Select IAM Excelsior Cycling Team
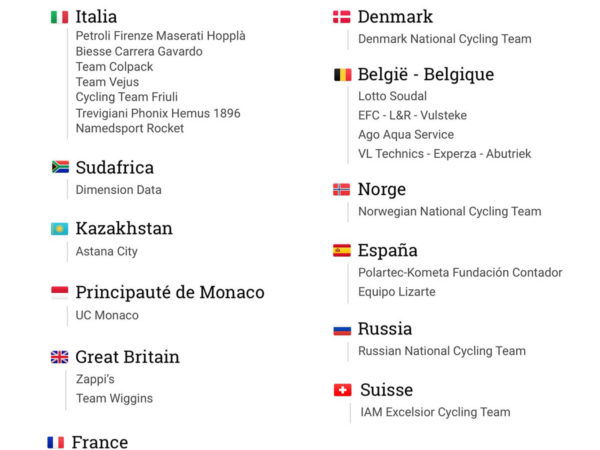Viewport: 600px width, 450px height. click(x=435, y=412)
